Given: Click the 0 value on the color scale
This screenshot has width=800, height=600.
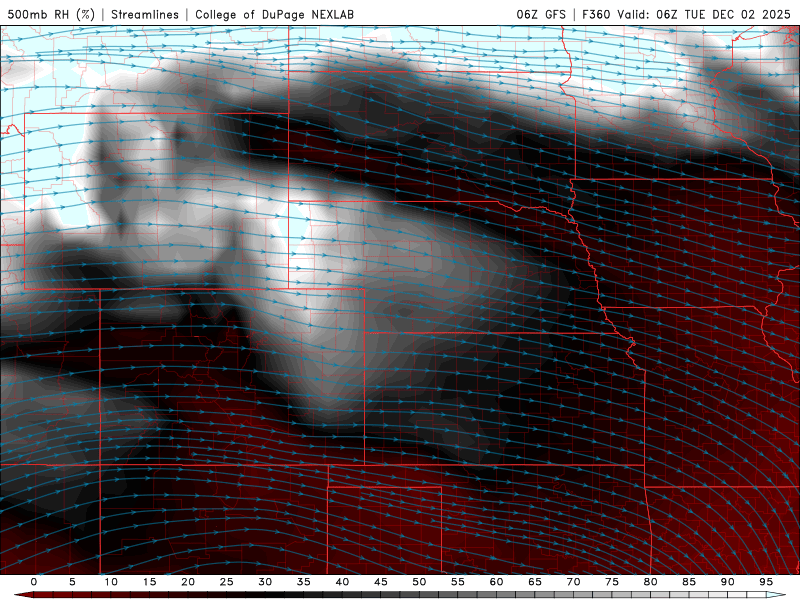Looking at the screenshot, I should tap(34, 582).
